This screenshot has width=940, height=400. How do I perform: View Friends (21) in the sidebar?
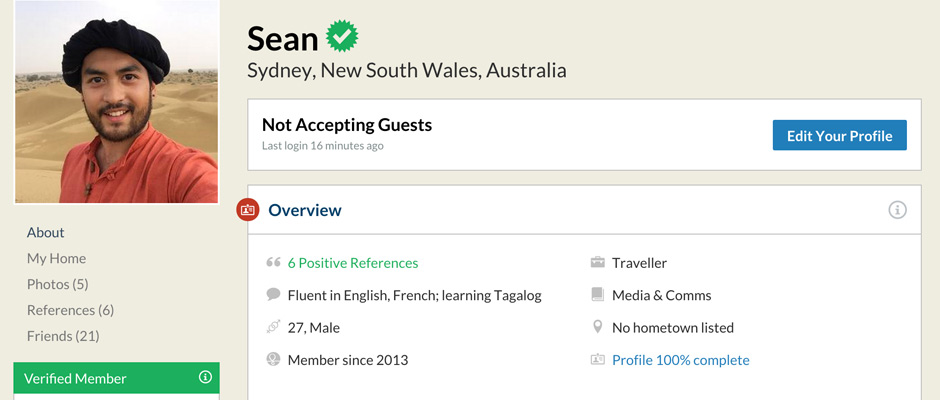(x=63, y=336)
